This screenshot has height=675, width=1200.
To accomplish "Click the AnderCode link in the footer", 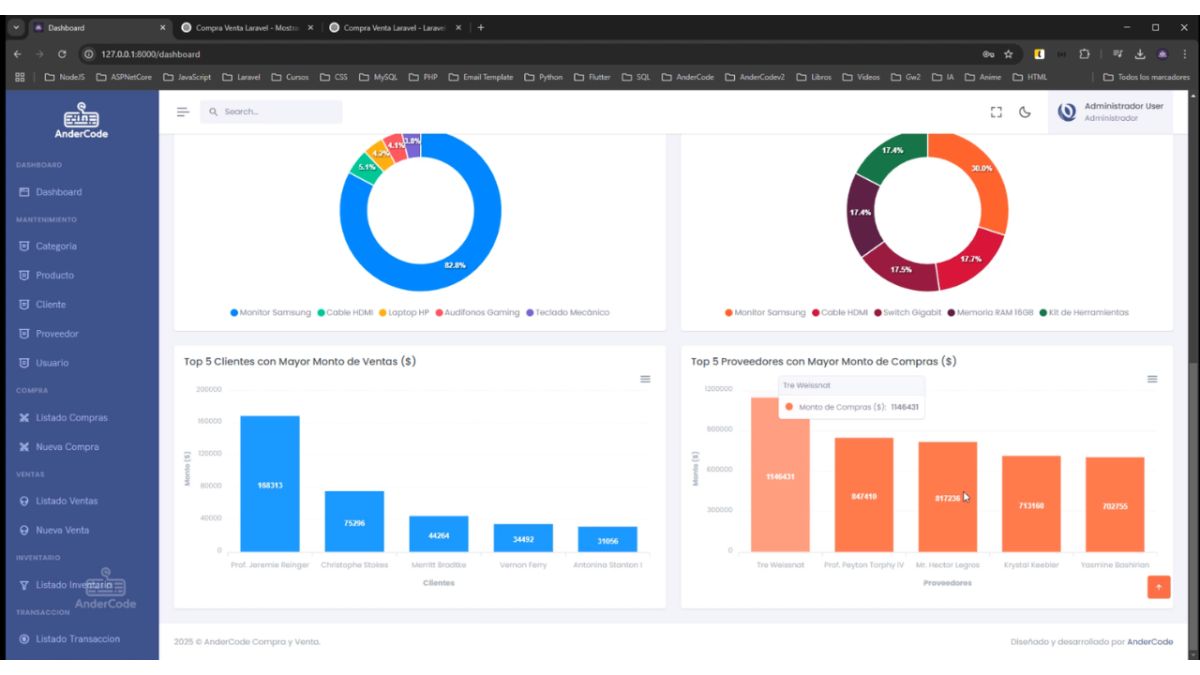I will (x=1150, y=642).
